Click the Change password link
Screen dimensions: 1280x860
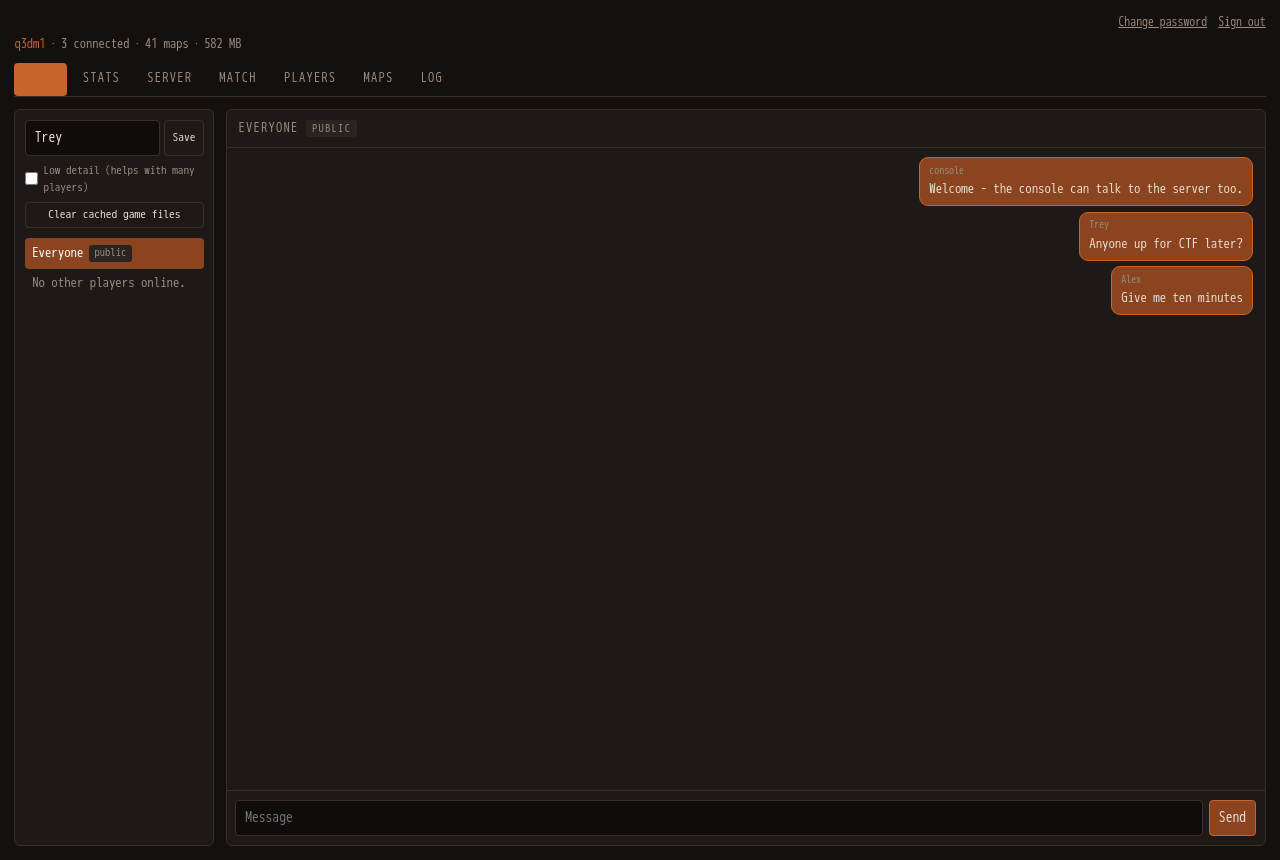1162,22
